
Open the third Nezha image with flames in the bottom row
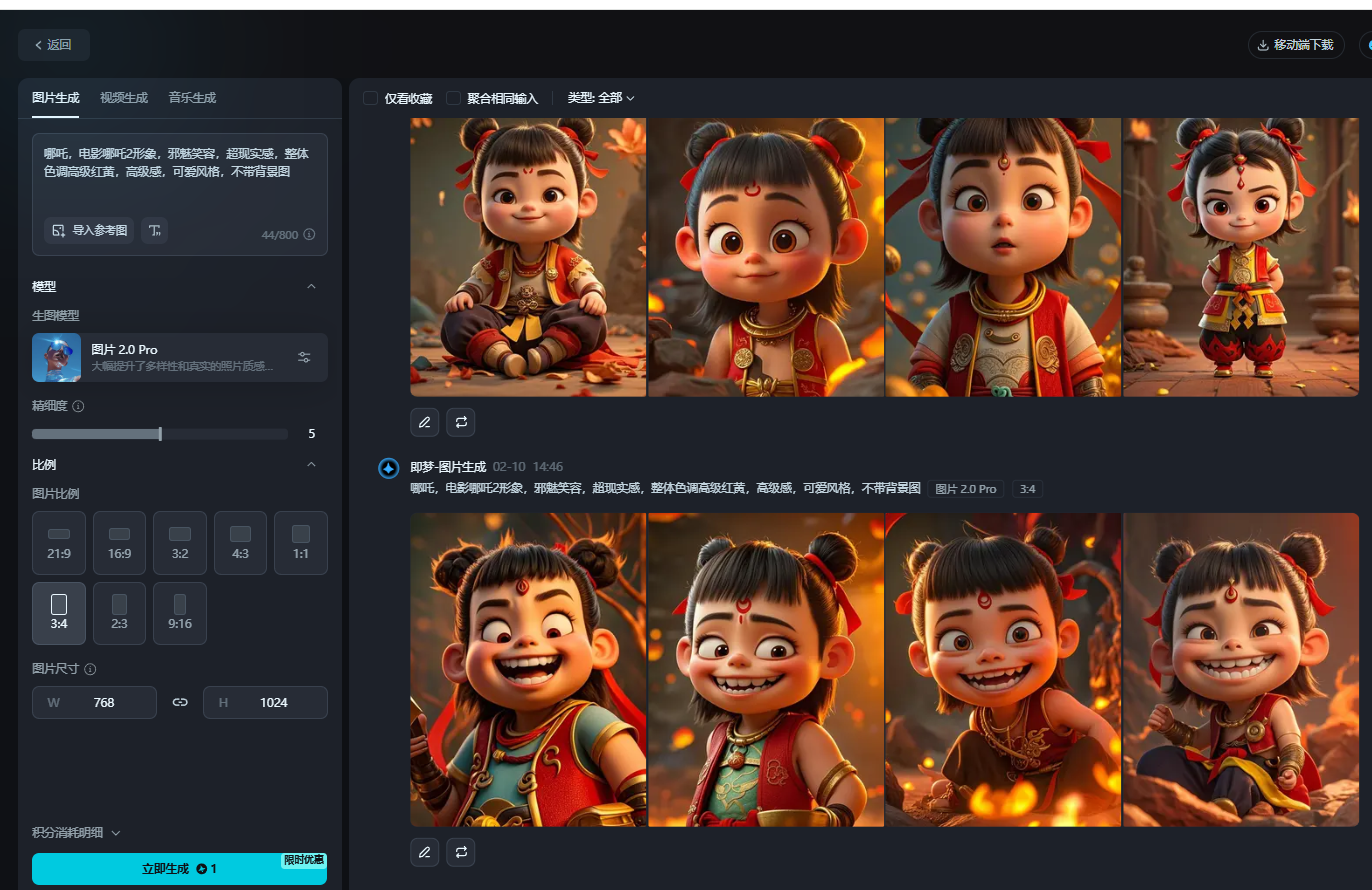tap(1003, 670)
